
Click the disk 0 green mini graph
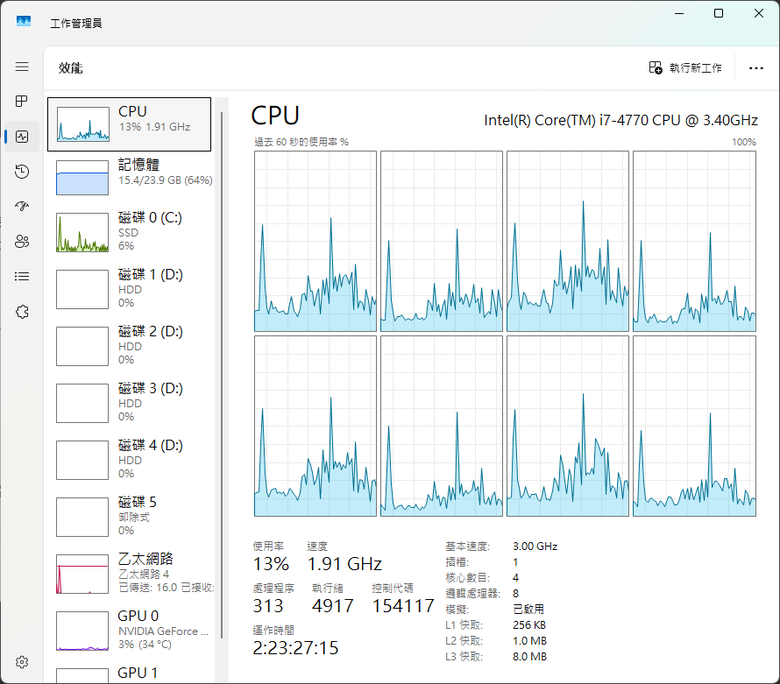pyautogui.click(x=83, y=232)
